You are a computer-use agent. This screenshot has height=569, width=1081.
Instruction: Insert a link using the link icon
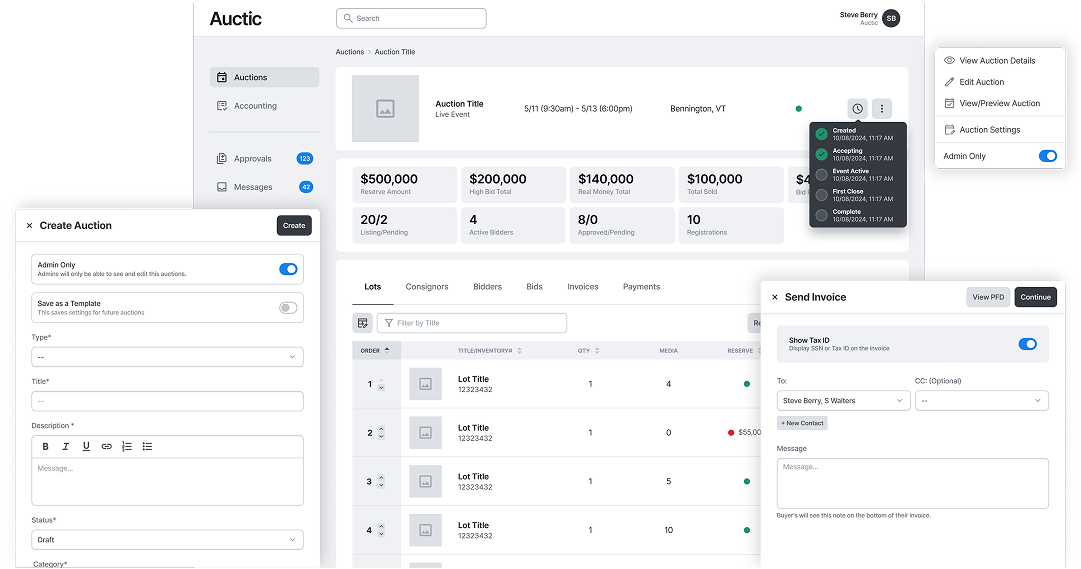point(106,446)
